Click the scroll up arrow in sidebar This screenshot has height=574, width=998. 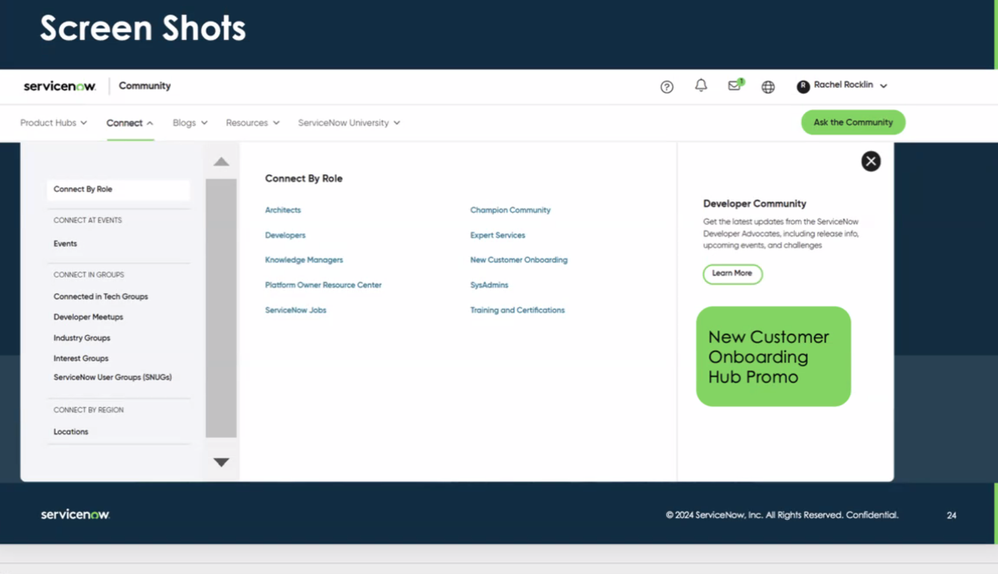pyautogui.click(x=221, y=162)
